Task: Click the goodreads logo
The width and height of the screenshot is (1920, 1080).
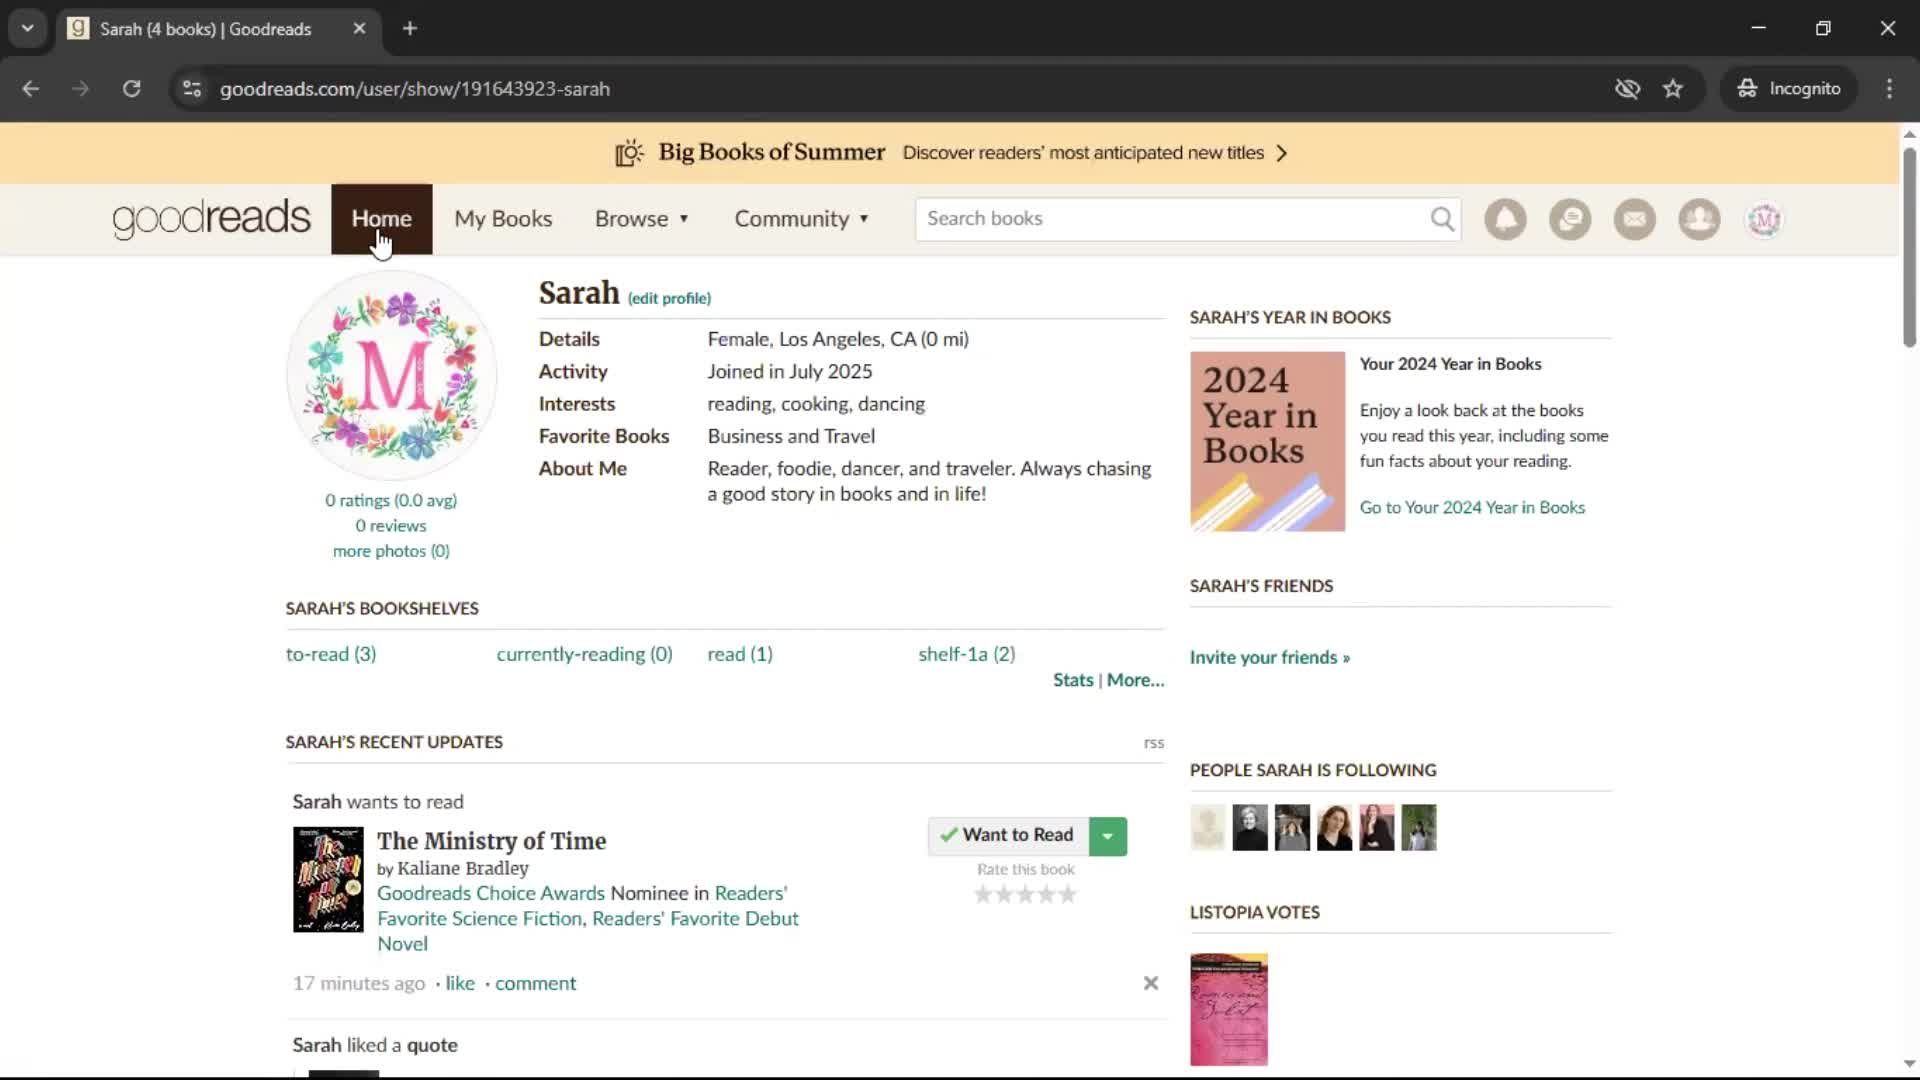Action: pos(211,219)
